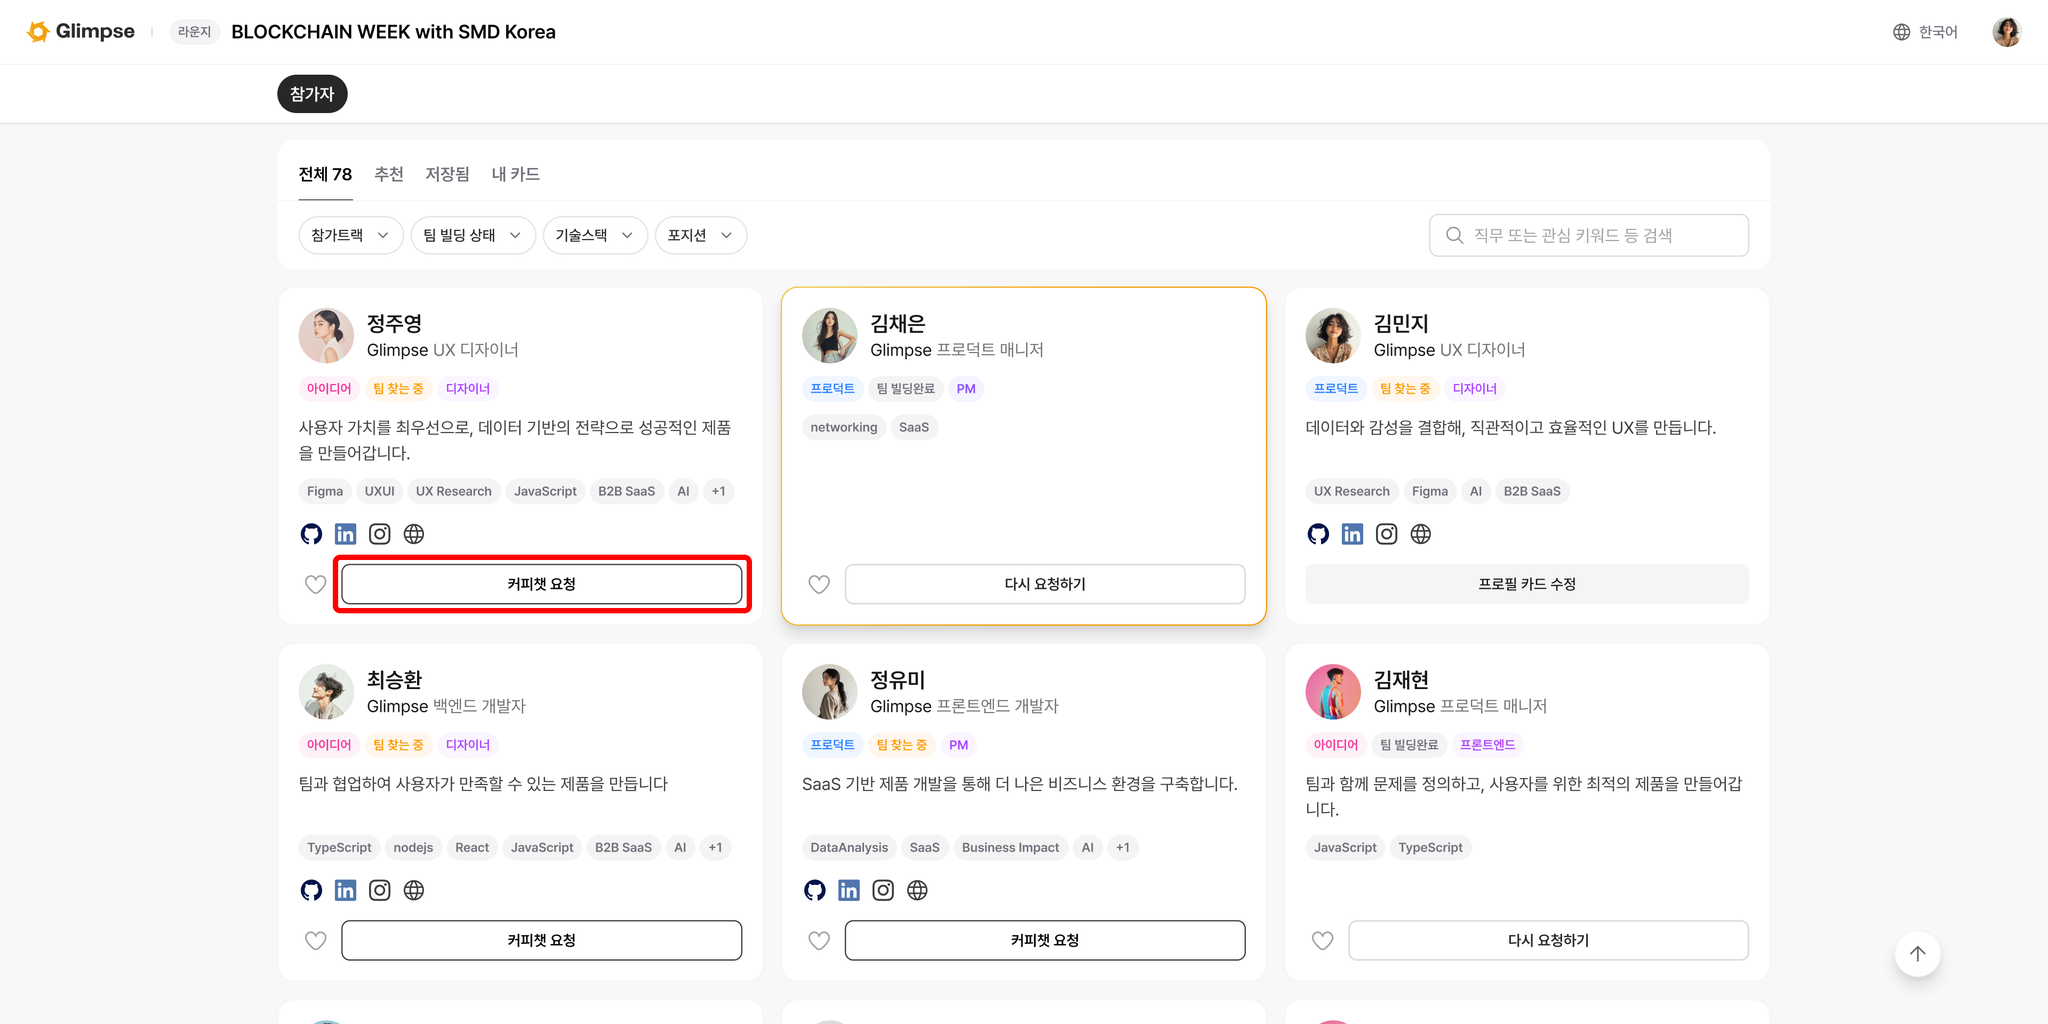Switch to the 내 카드 tab
Image resolution: width=2048 pixels, height=1024 pixels.
[515, 174]
